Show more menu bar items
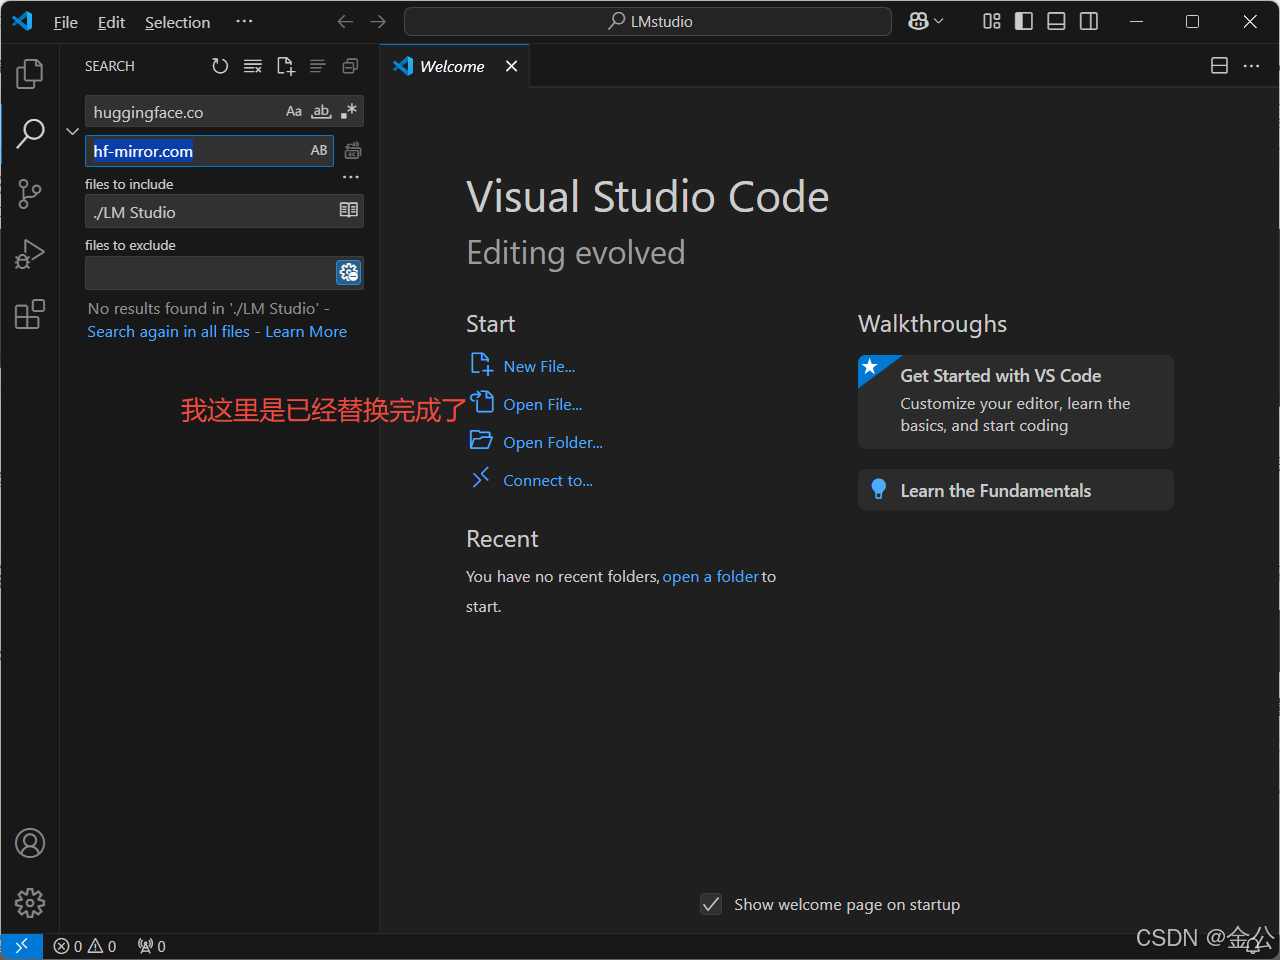The width and height of the screenshot is (1280, 960). (244, 22)
